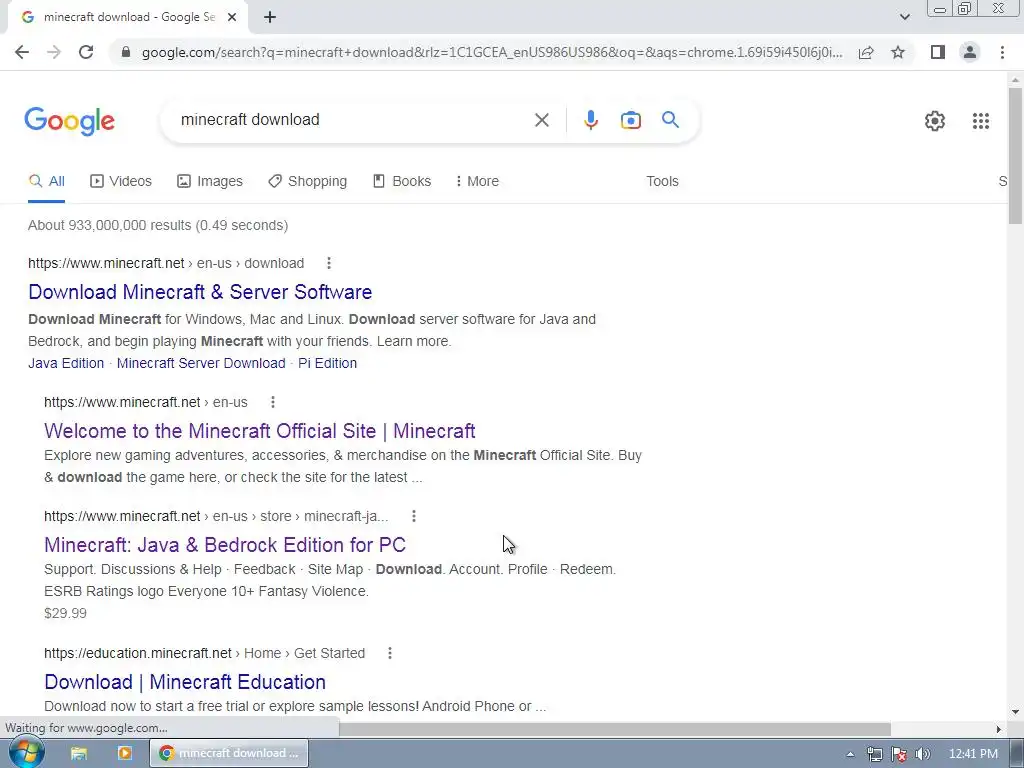
Task: Open options for the store minecraft-ja result
Action: 413,517
